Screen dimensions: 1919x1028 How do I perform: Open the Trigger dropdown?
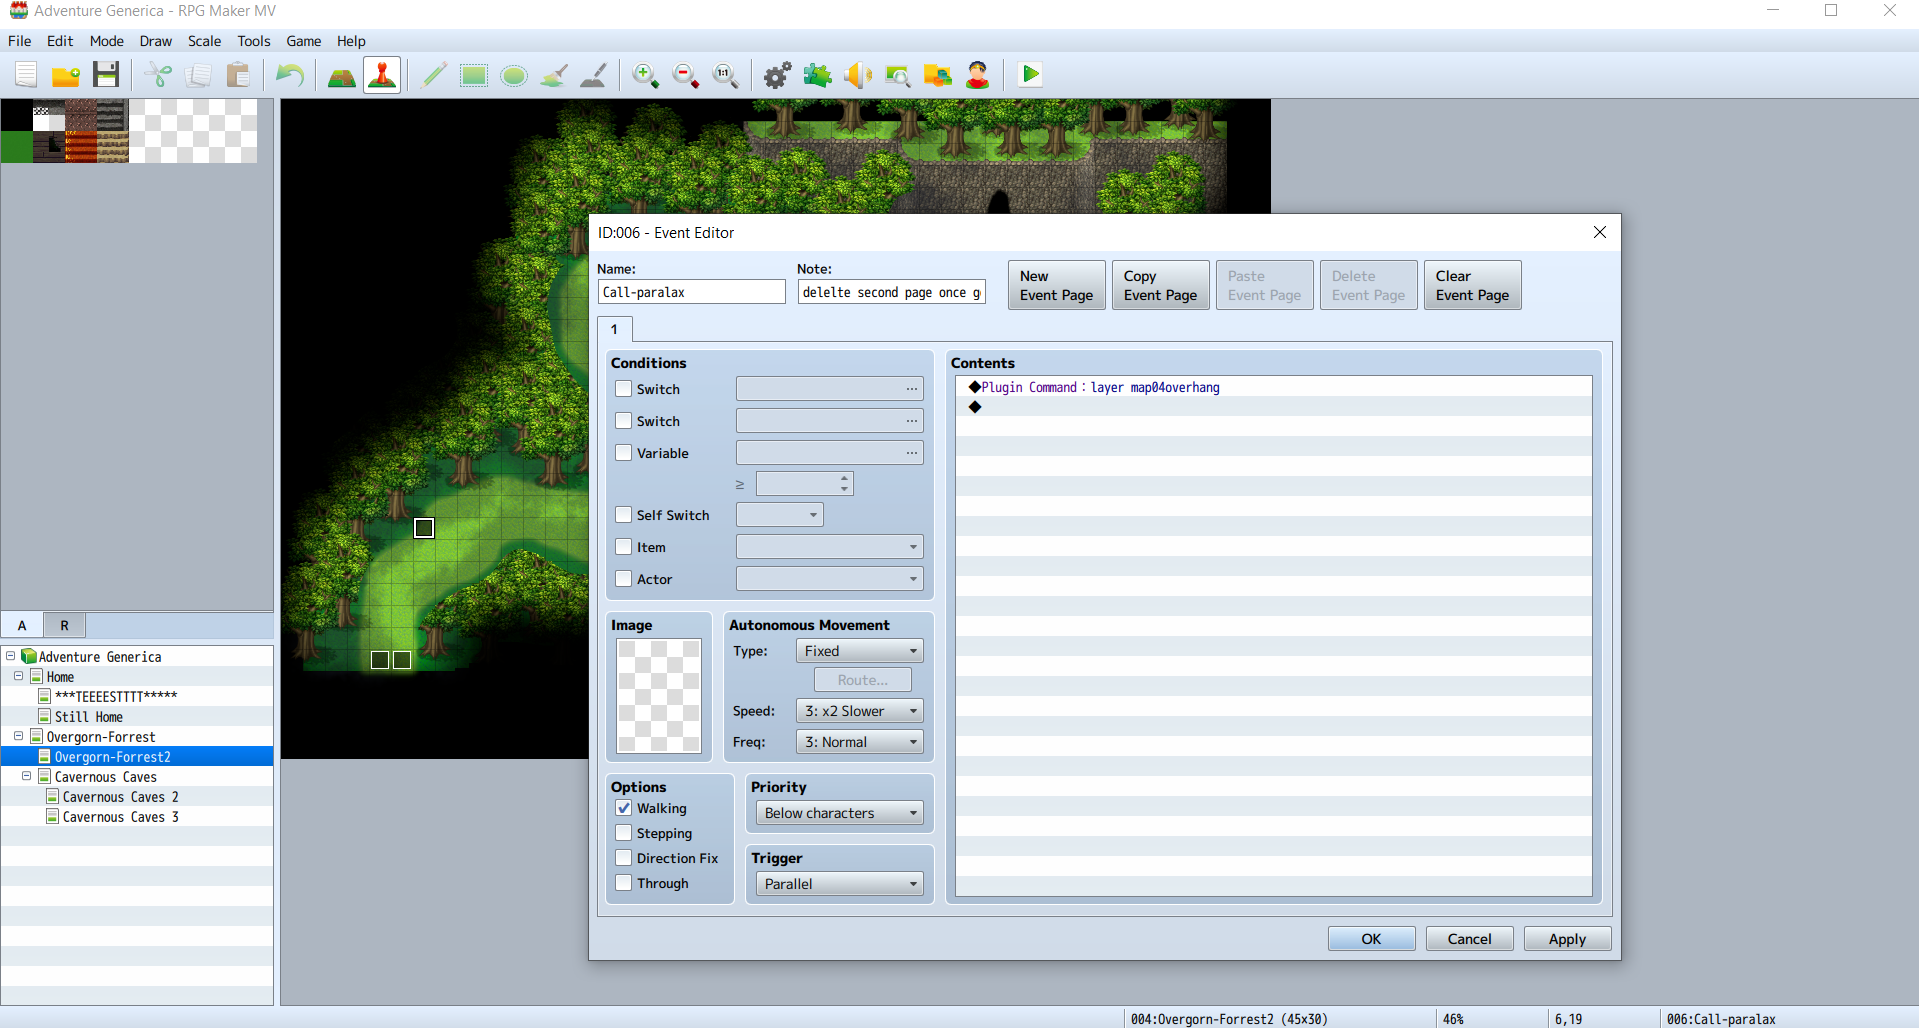(x=840, y=884)
